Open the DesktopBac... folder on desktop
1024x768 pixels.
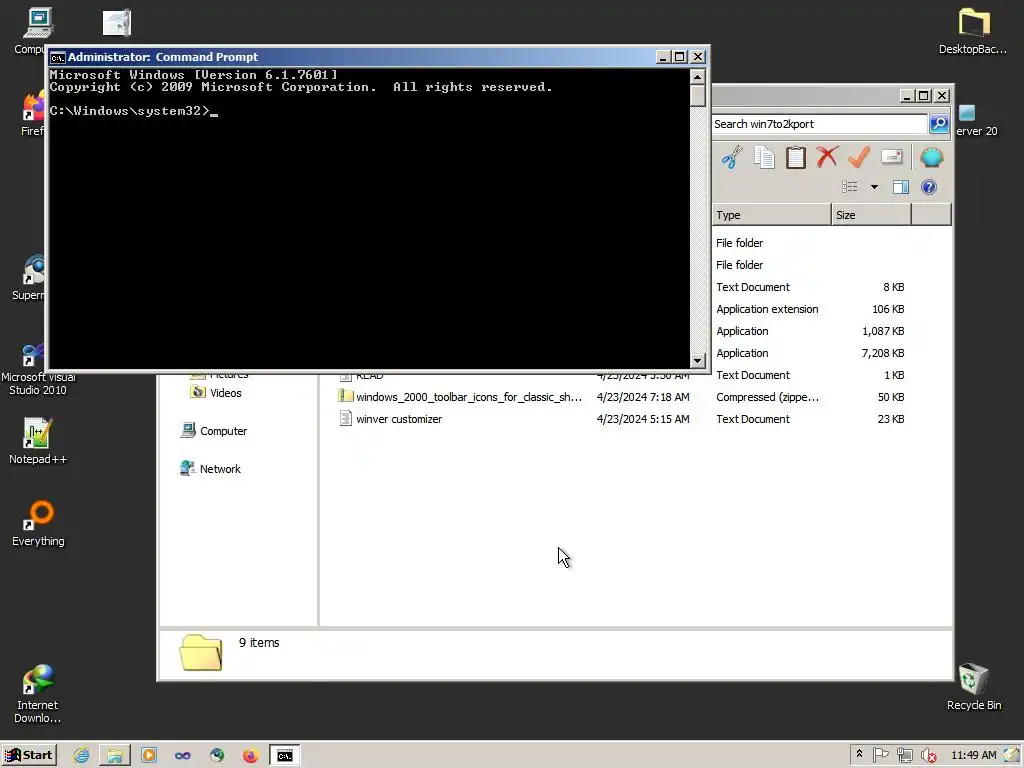pos(973,31)
